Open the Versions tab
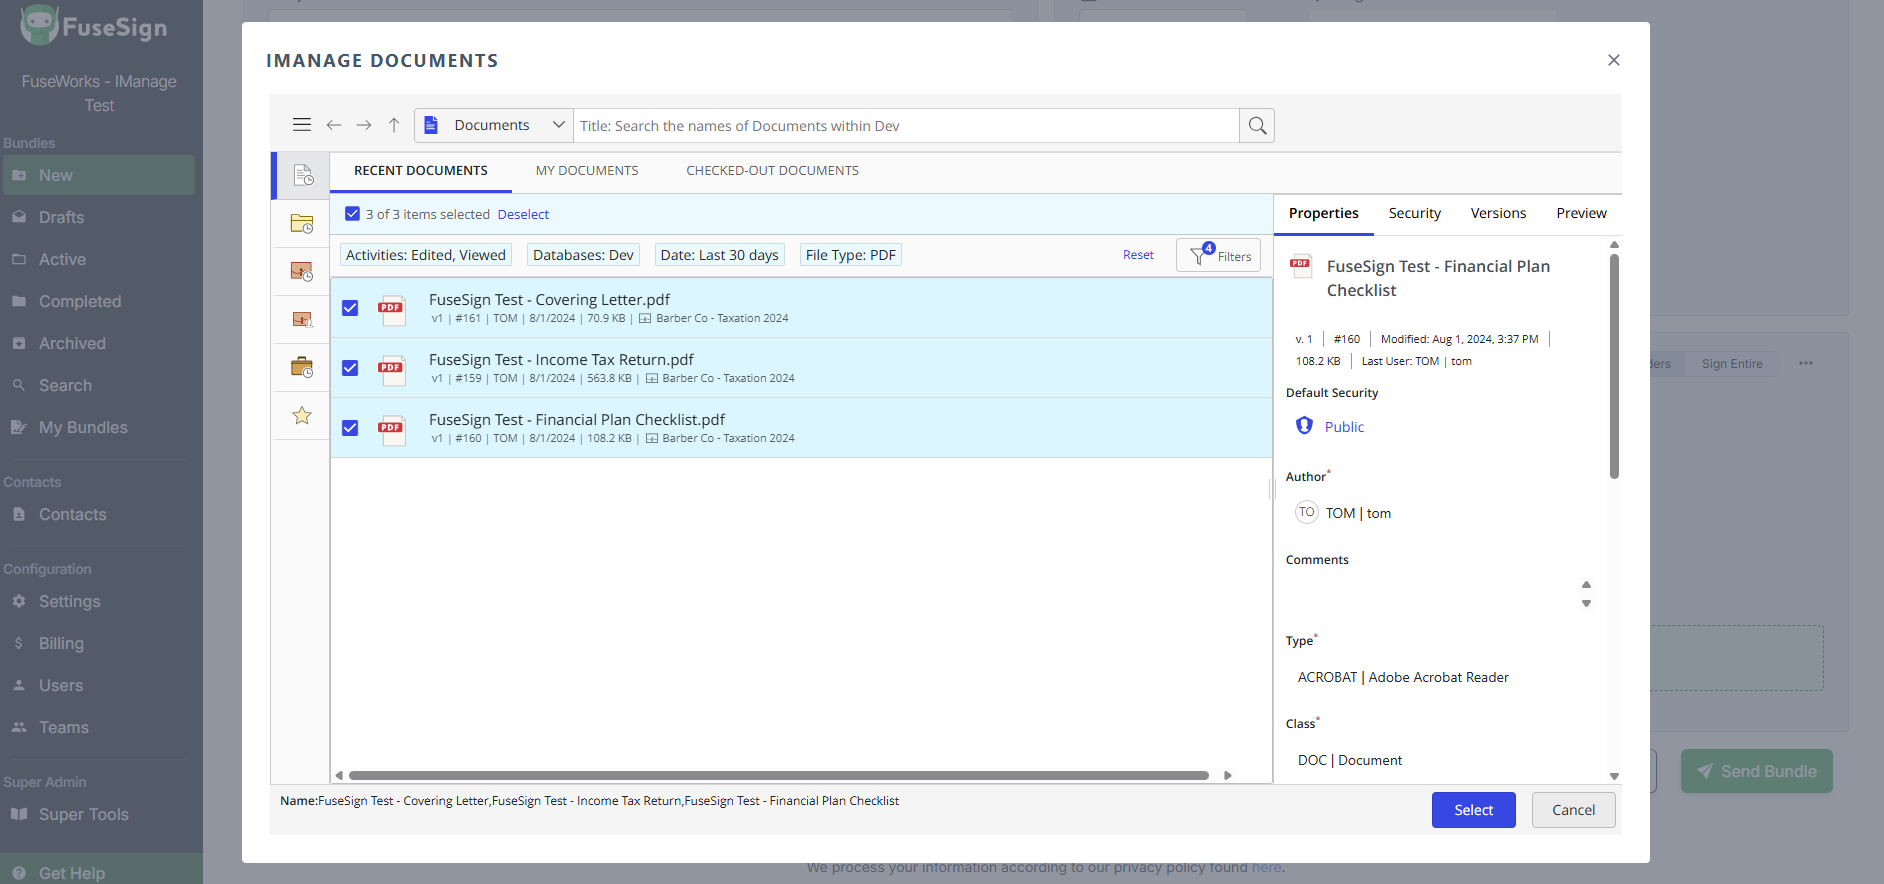Screen dimensions: 1884x884 coord(1498,213)
